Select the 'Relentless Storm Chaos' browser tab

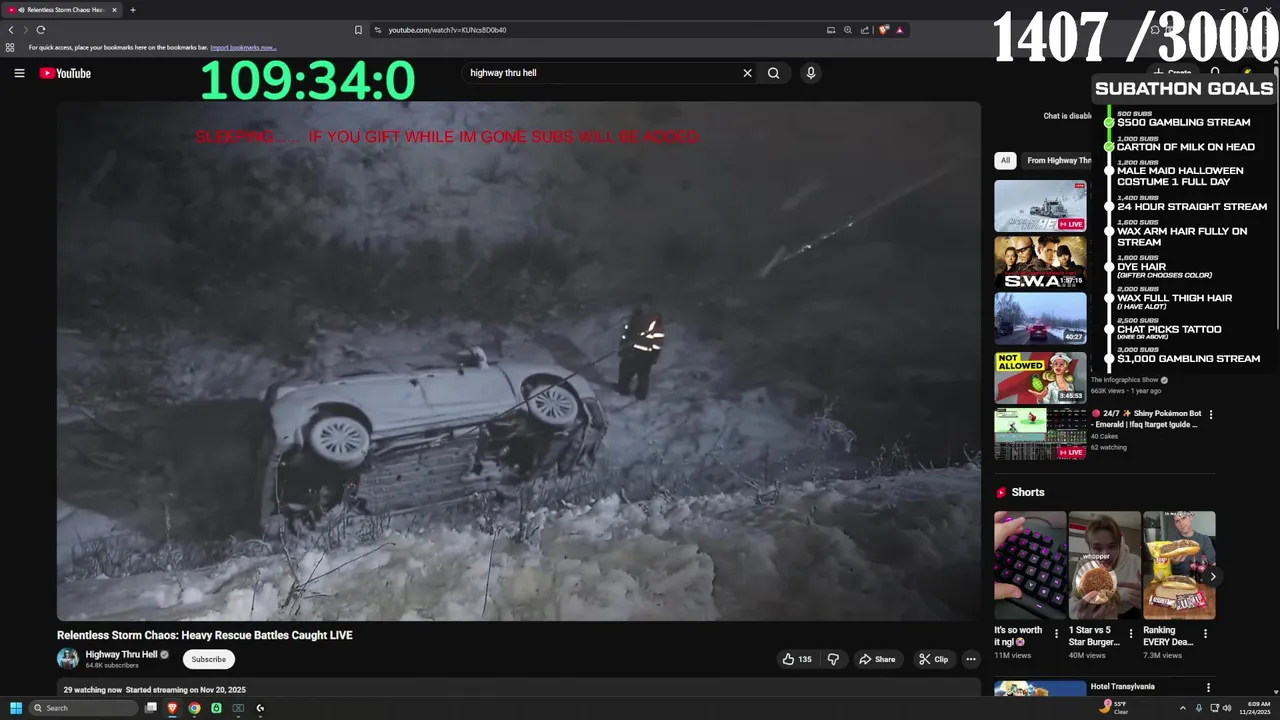click(x=62, y=10)
